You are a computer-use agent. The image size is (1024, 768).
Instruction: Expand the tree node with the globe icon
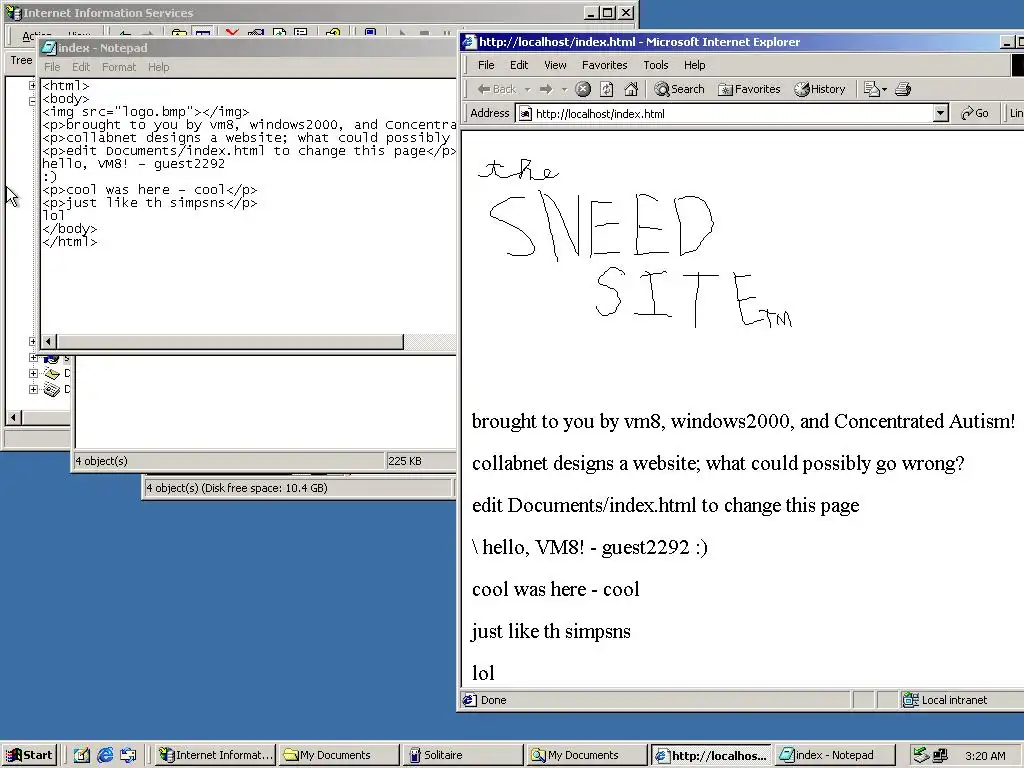[33, 358]
